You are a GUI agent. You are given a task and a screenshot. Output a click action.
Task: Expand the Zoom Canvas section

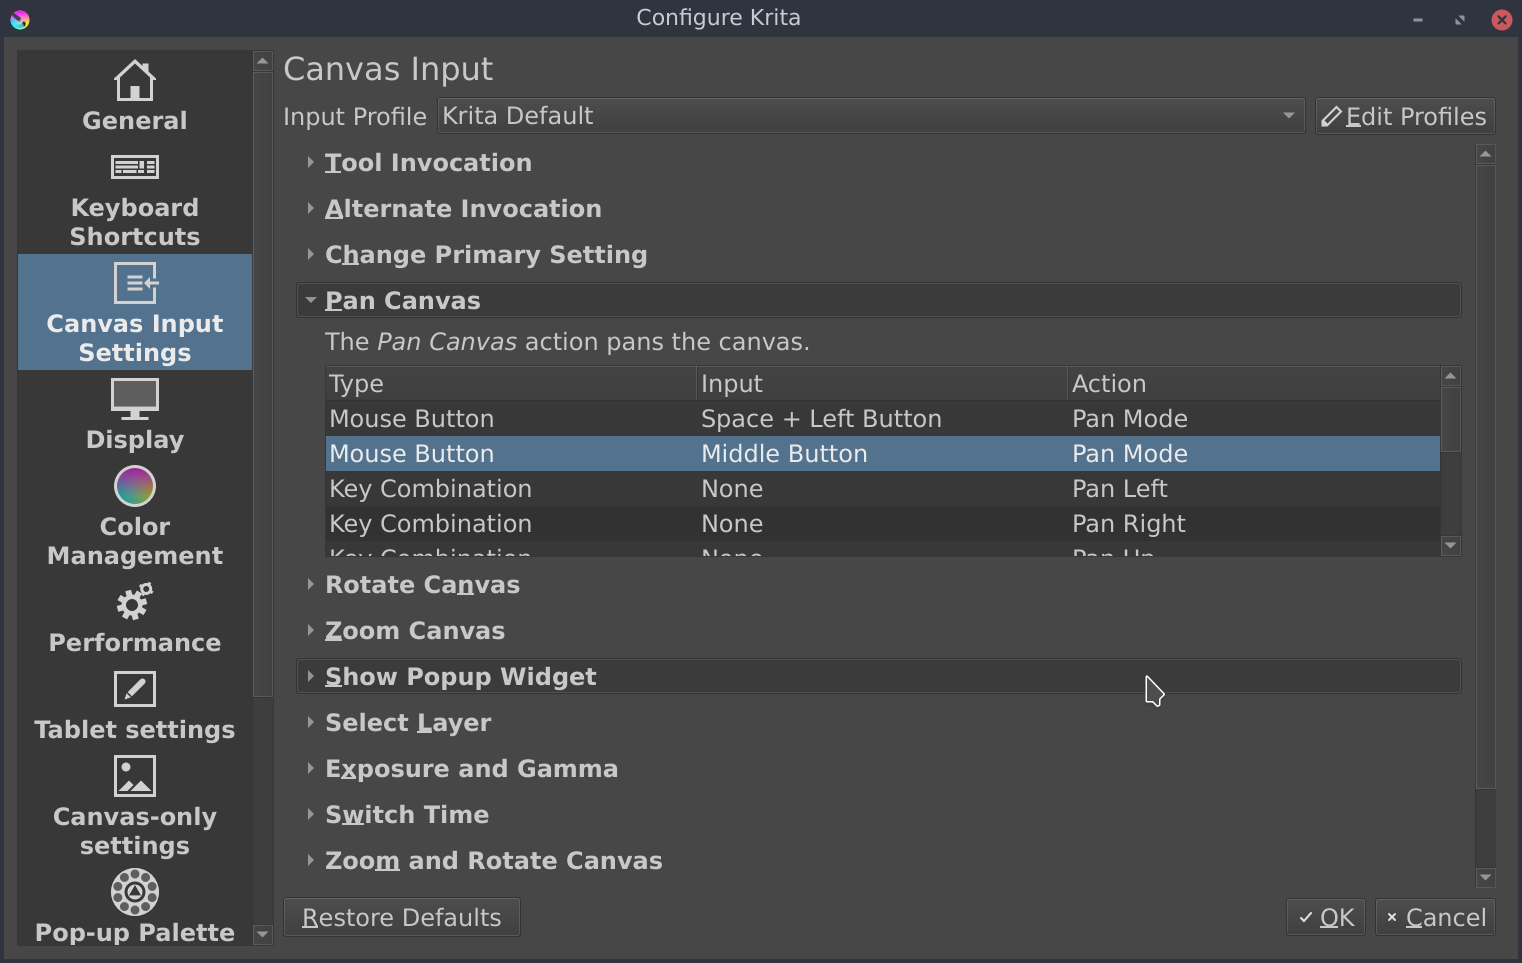[414, 631]
